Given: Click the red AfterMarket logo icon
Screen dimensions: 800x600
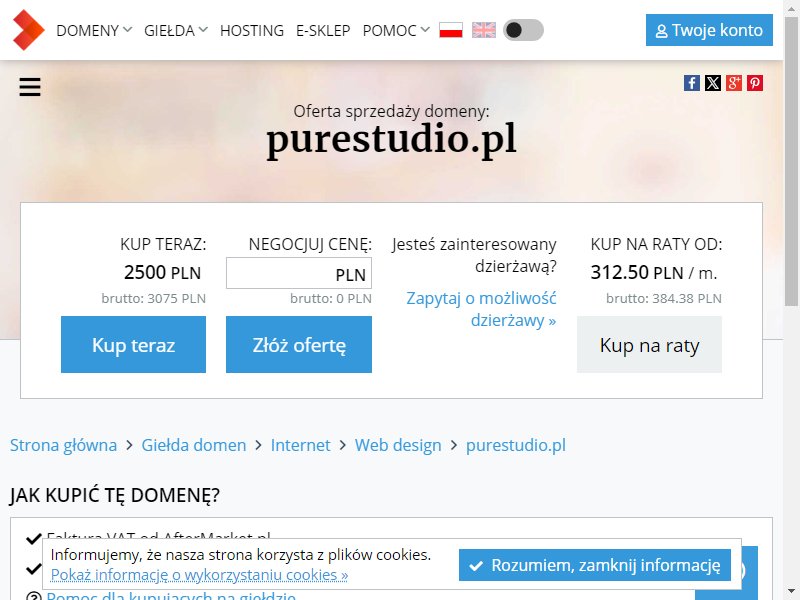Looking at the screenshot, I should click(x=29, y=30).
